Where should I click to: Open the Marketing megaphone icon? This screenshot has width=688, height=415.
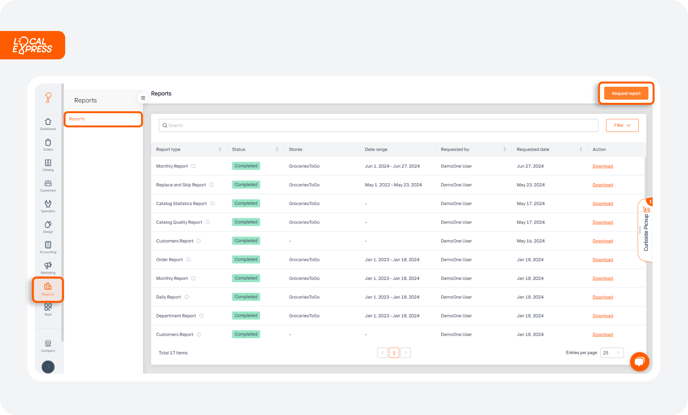(48, 268)
